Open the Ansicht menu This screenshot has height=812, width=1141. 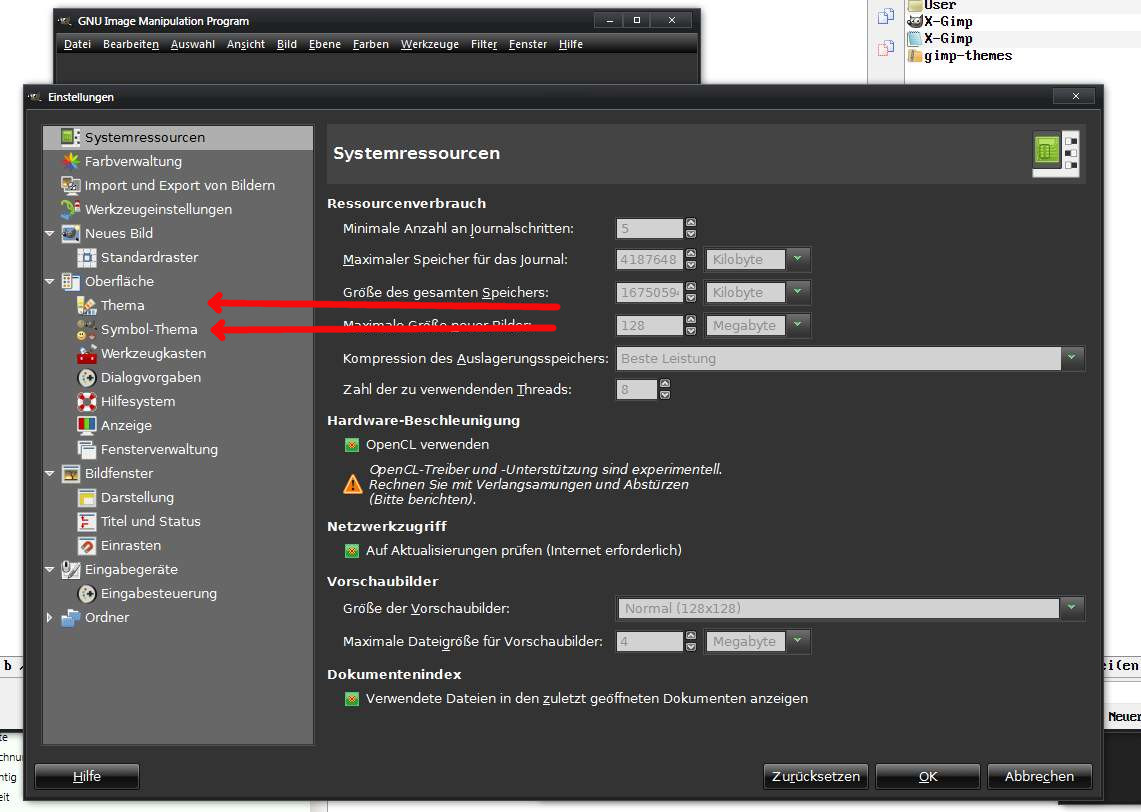[x=246, y=44]
